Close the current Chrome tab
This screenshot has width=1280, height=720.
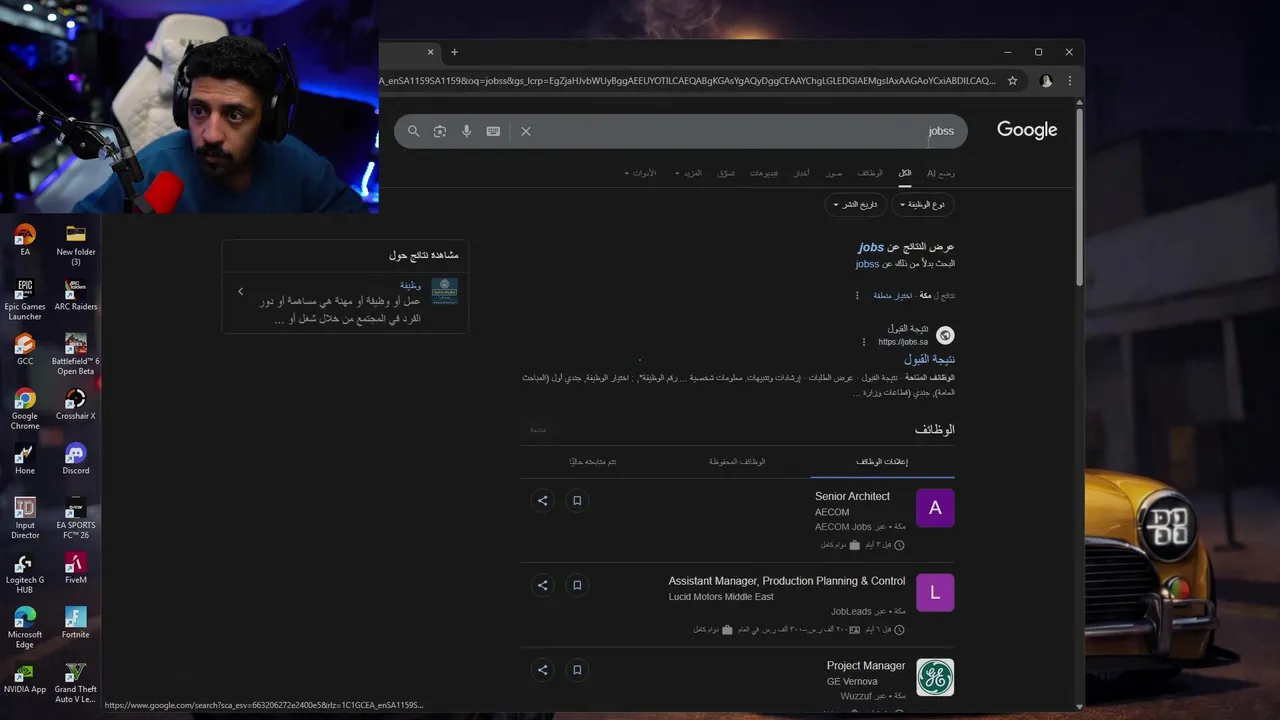(x=431, y=52)
